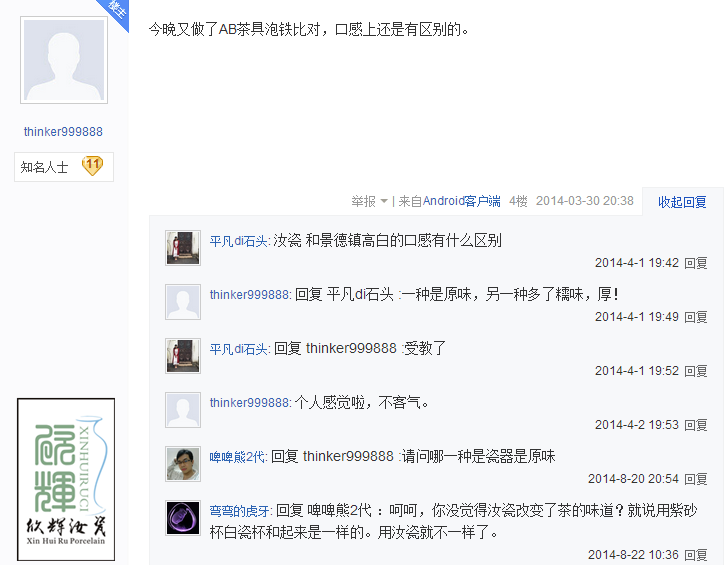The width and height of the screenshot is (728, 565).
Task: Open the Android客户端 link
Action: (x=462, y=201)
